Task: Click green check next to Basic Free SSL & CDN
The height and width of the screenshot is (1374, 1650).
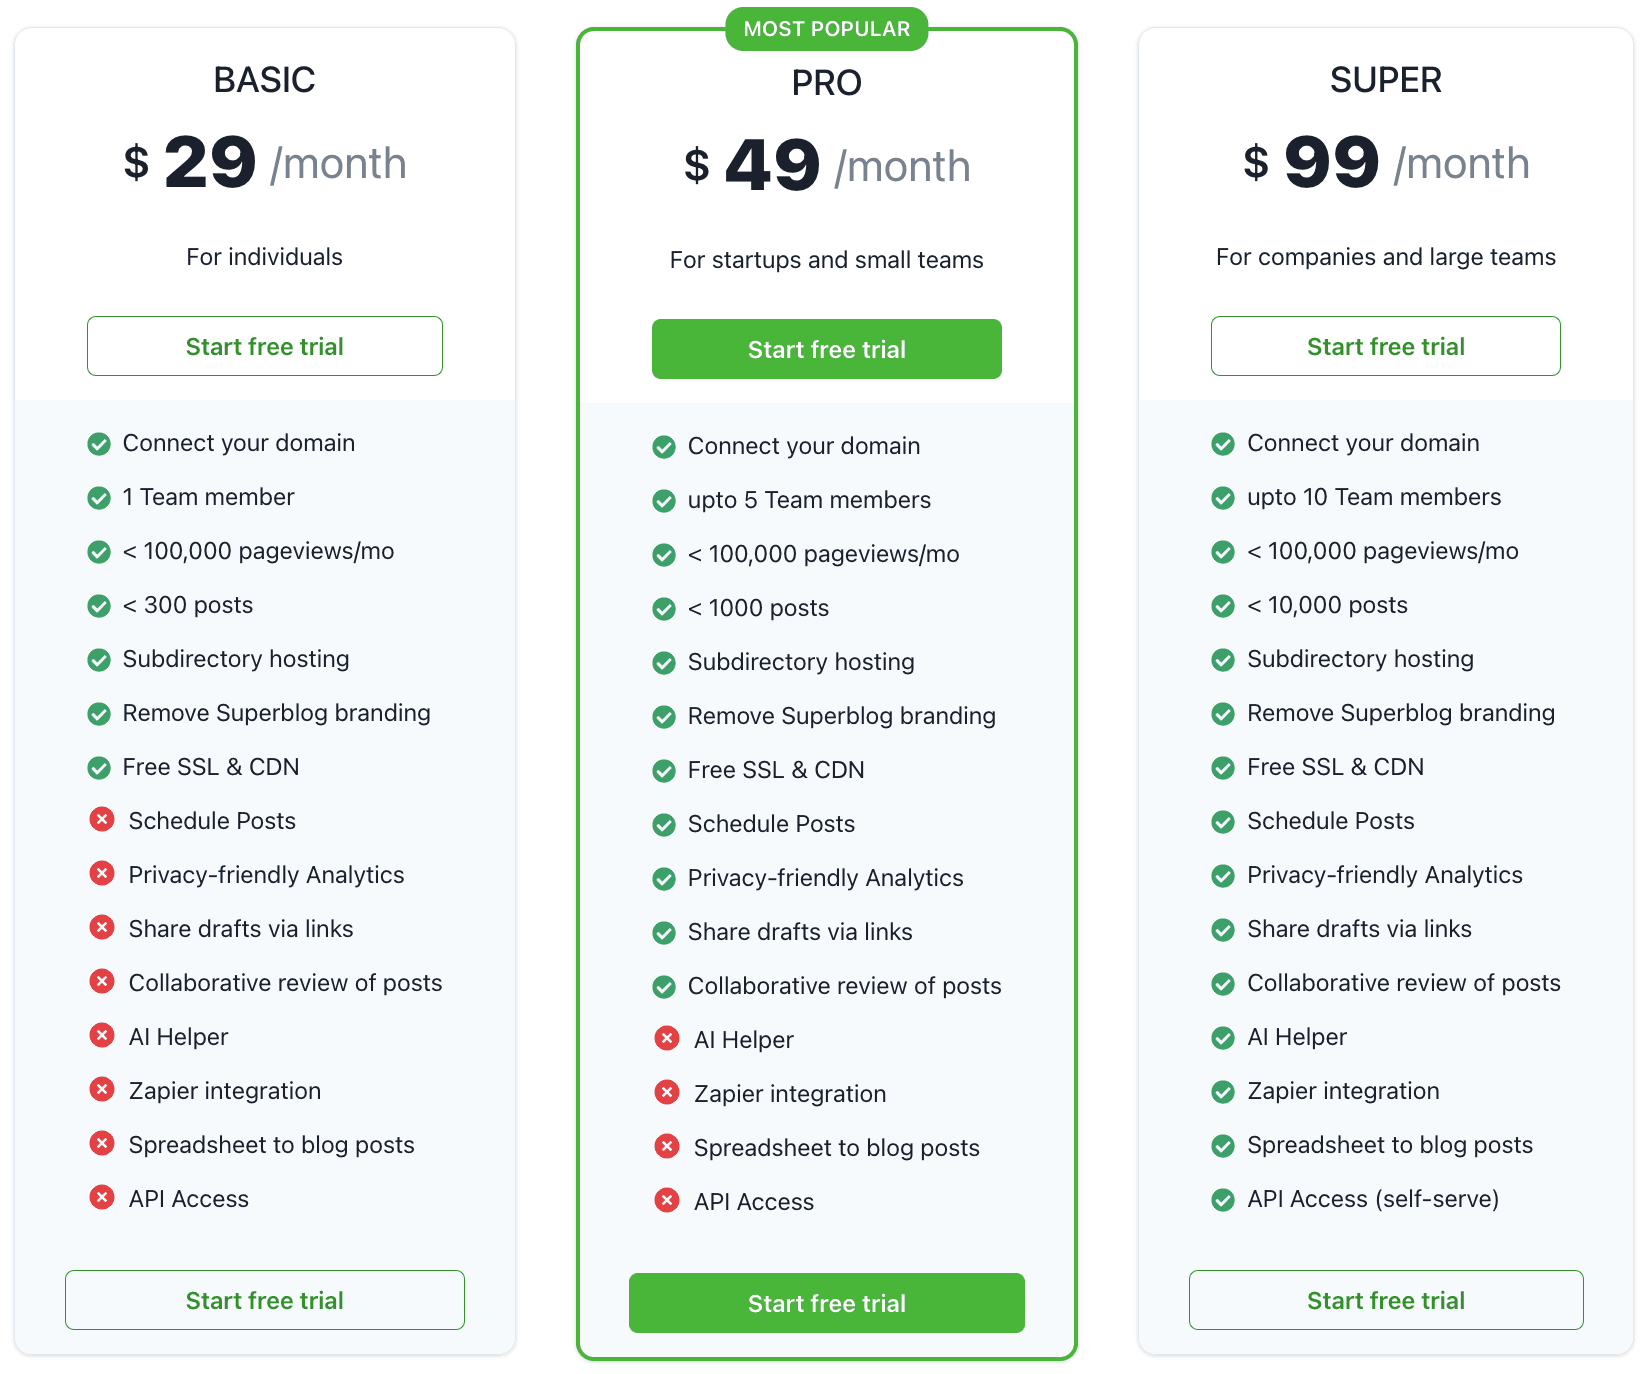Action: point(99,767)
